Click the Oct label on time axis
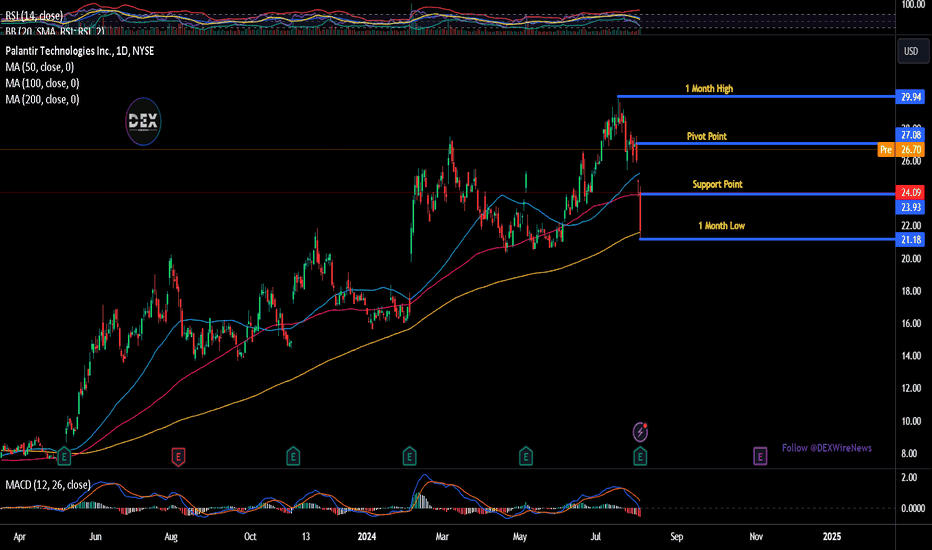This screenshot has height=550, width=932. pyautogui.click(x=250, y=536)
